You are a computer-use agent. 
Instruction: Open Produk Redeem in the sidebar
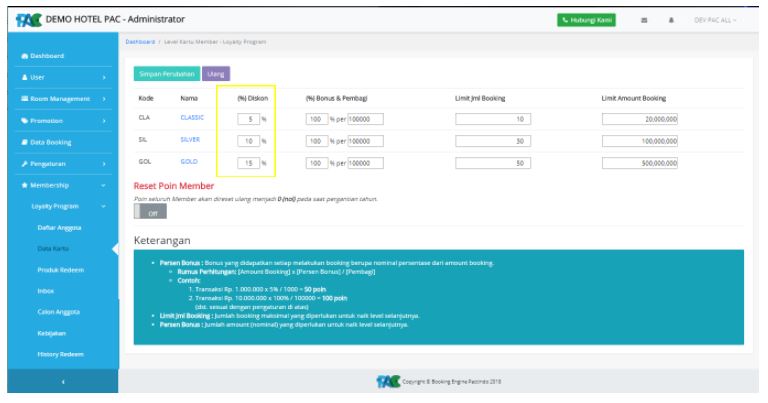click(61, 270)
